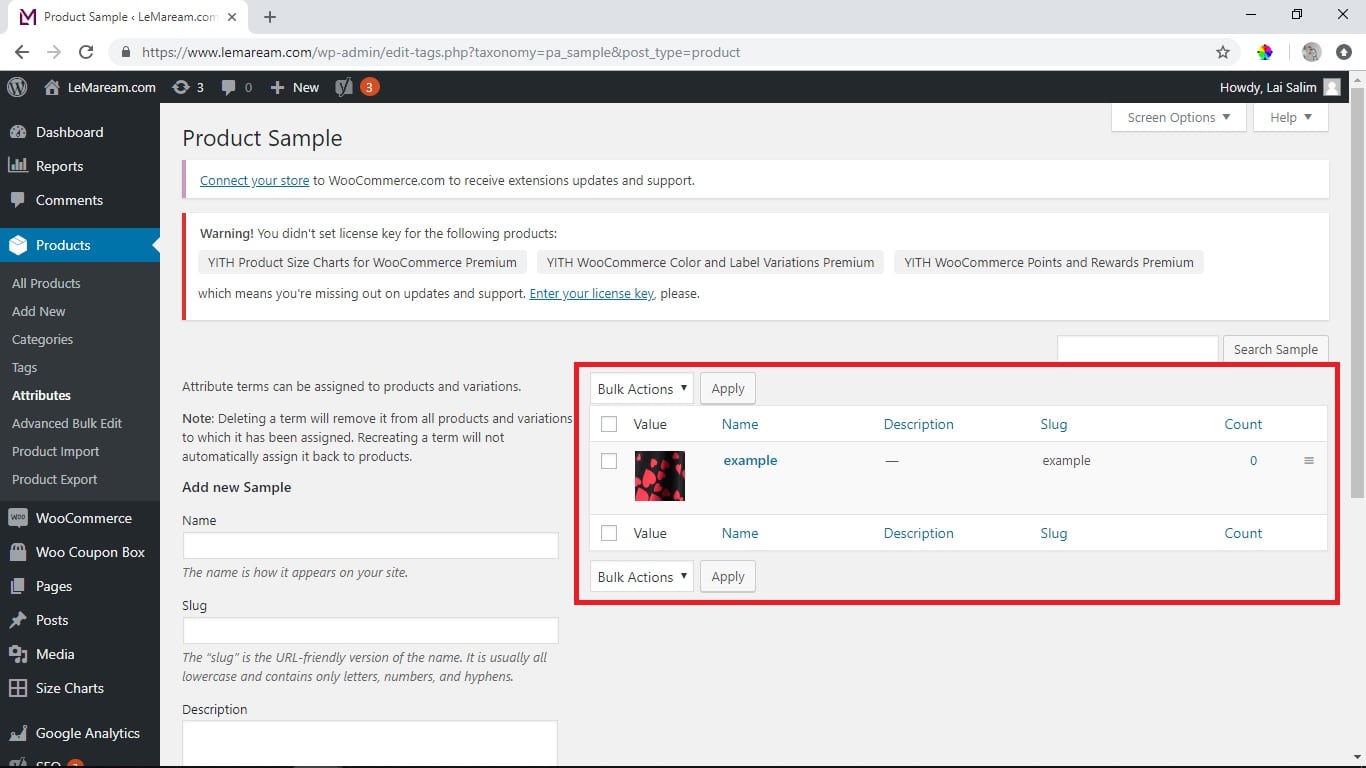1366x768 pixels.
Task: Expand the Help panel
Action: (1291, 117)
